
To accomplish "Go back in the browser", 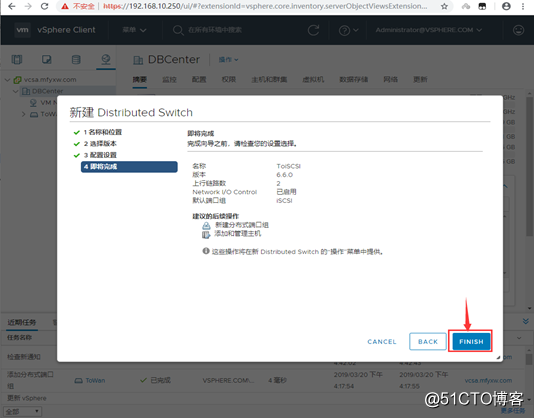I will tap(12, 6).
